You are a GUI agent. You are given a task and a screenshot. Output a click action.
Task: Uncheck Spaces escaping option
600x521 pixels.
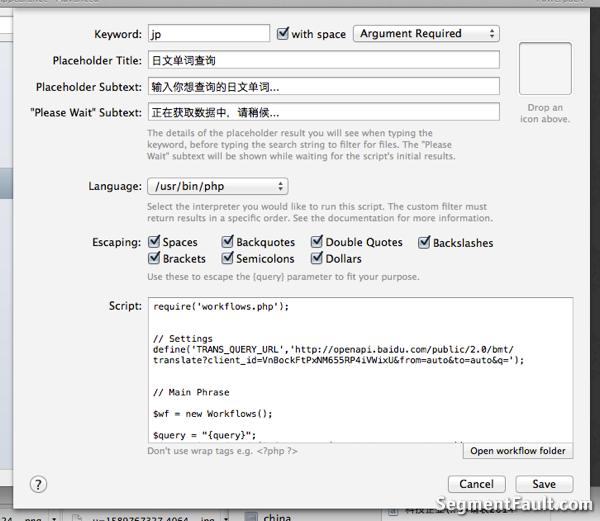[x=154, y=241]
